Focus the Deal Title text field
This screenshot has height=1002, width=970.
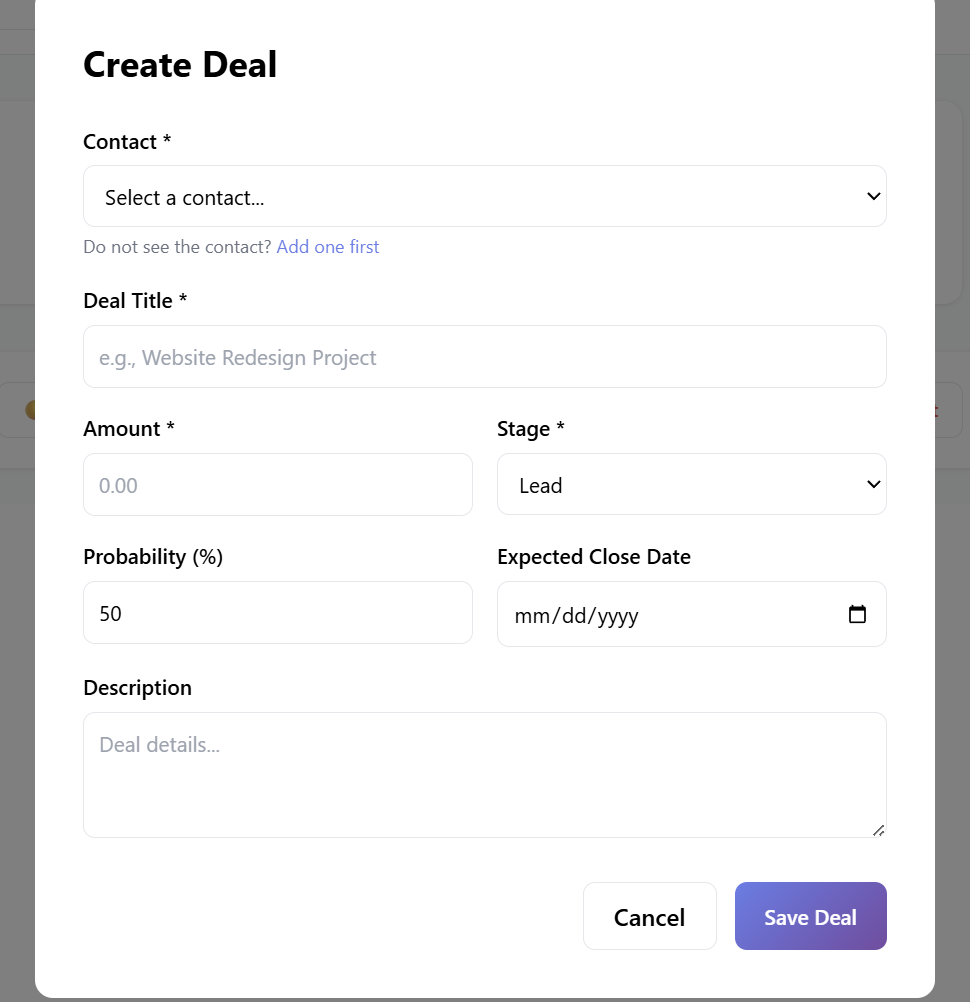(484, 357)
